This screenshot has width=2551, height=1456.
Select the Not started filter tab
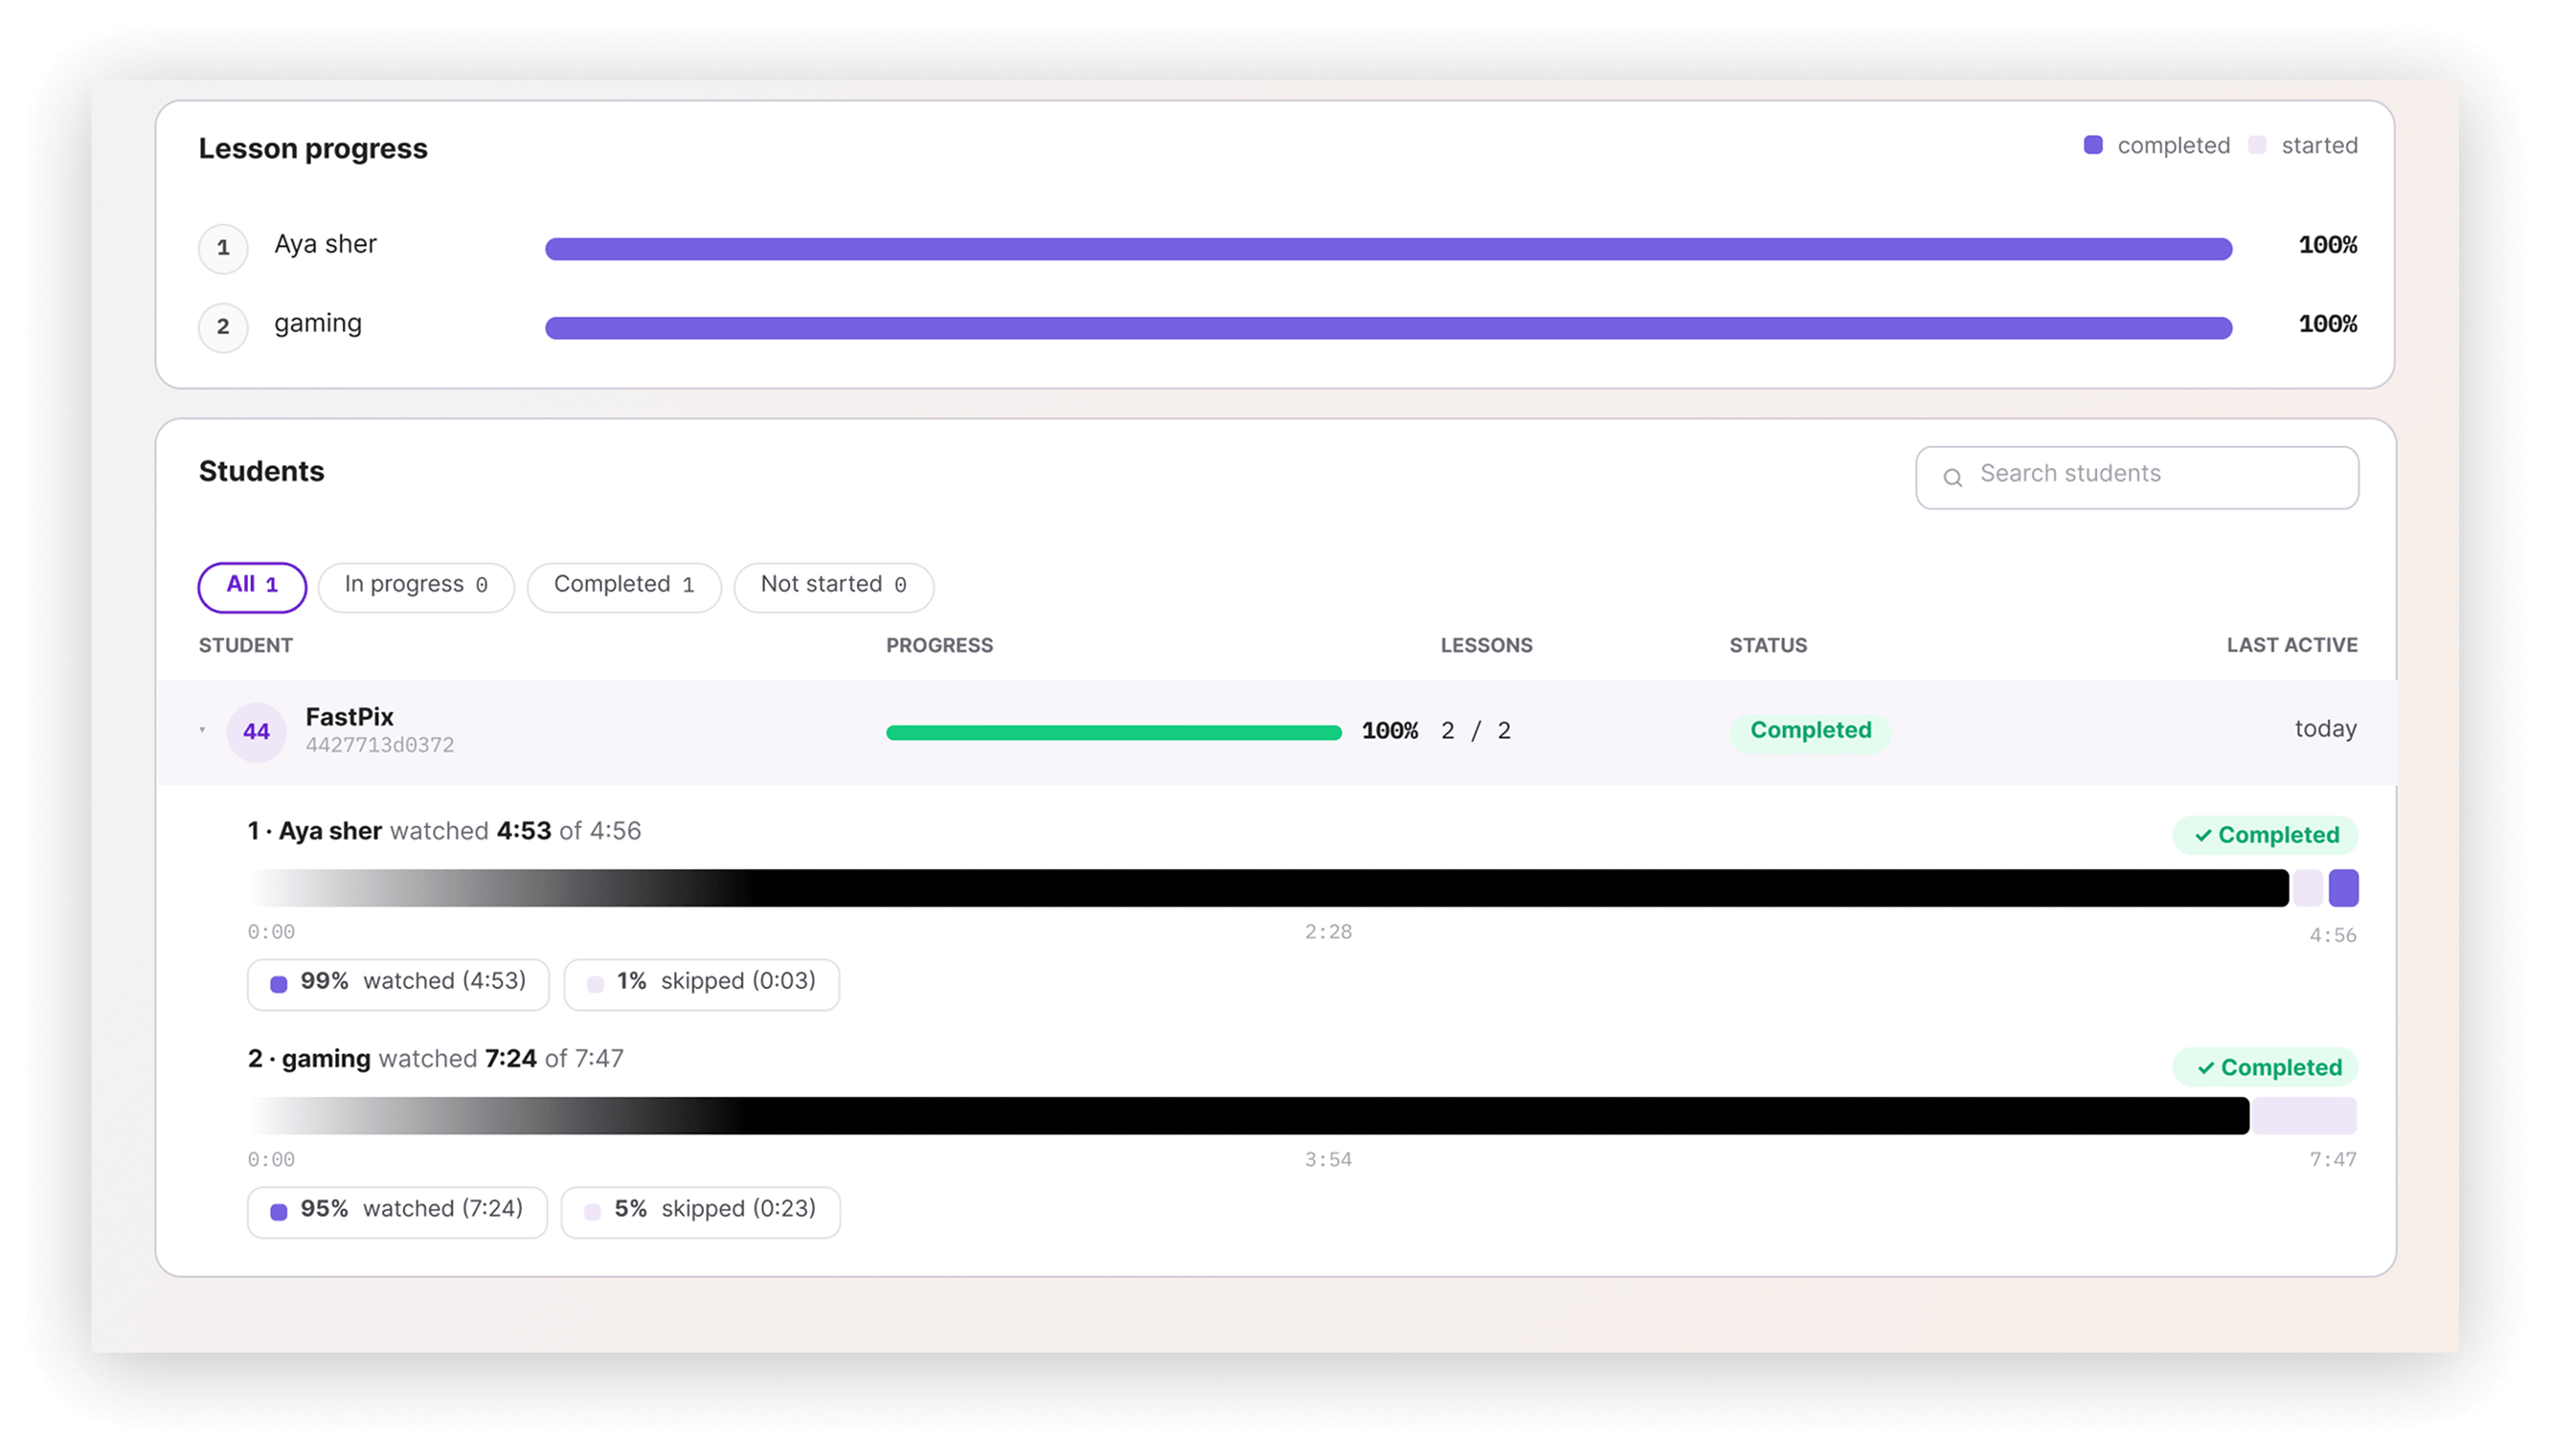[x=833, y=585]
